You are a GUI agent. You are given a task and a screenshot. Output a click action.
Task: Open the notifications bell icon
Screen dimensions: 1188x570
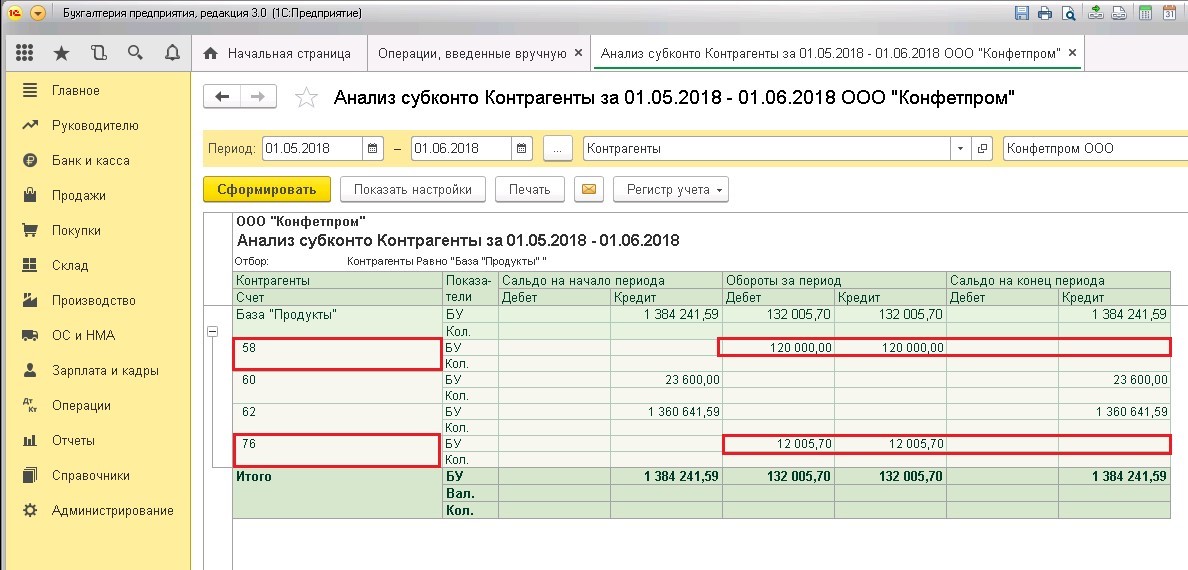pos(173,53)
